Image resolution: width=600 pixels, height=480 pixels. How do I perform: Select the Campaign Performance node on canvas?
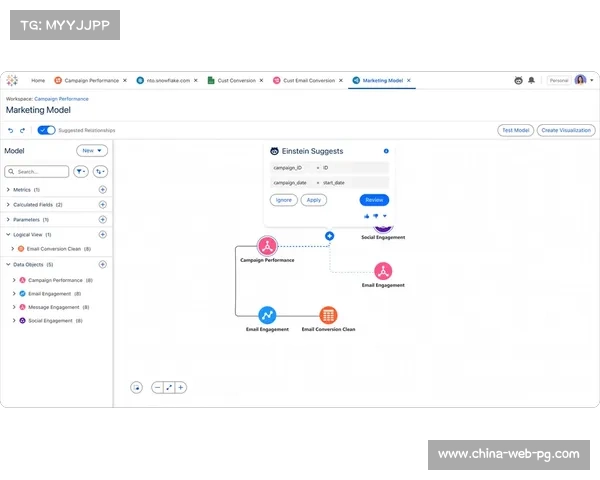(267, 246)
